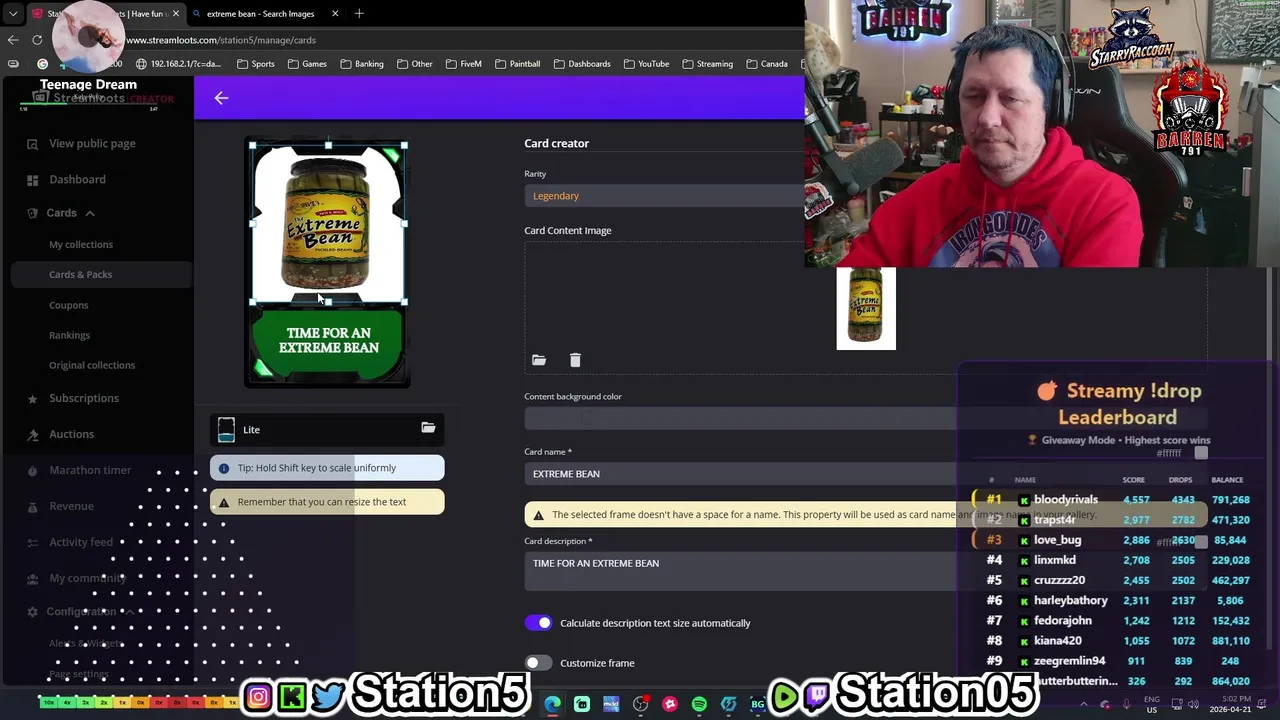Switch to the Streamloots browser tab

[x=105, y=13]
